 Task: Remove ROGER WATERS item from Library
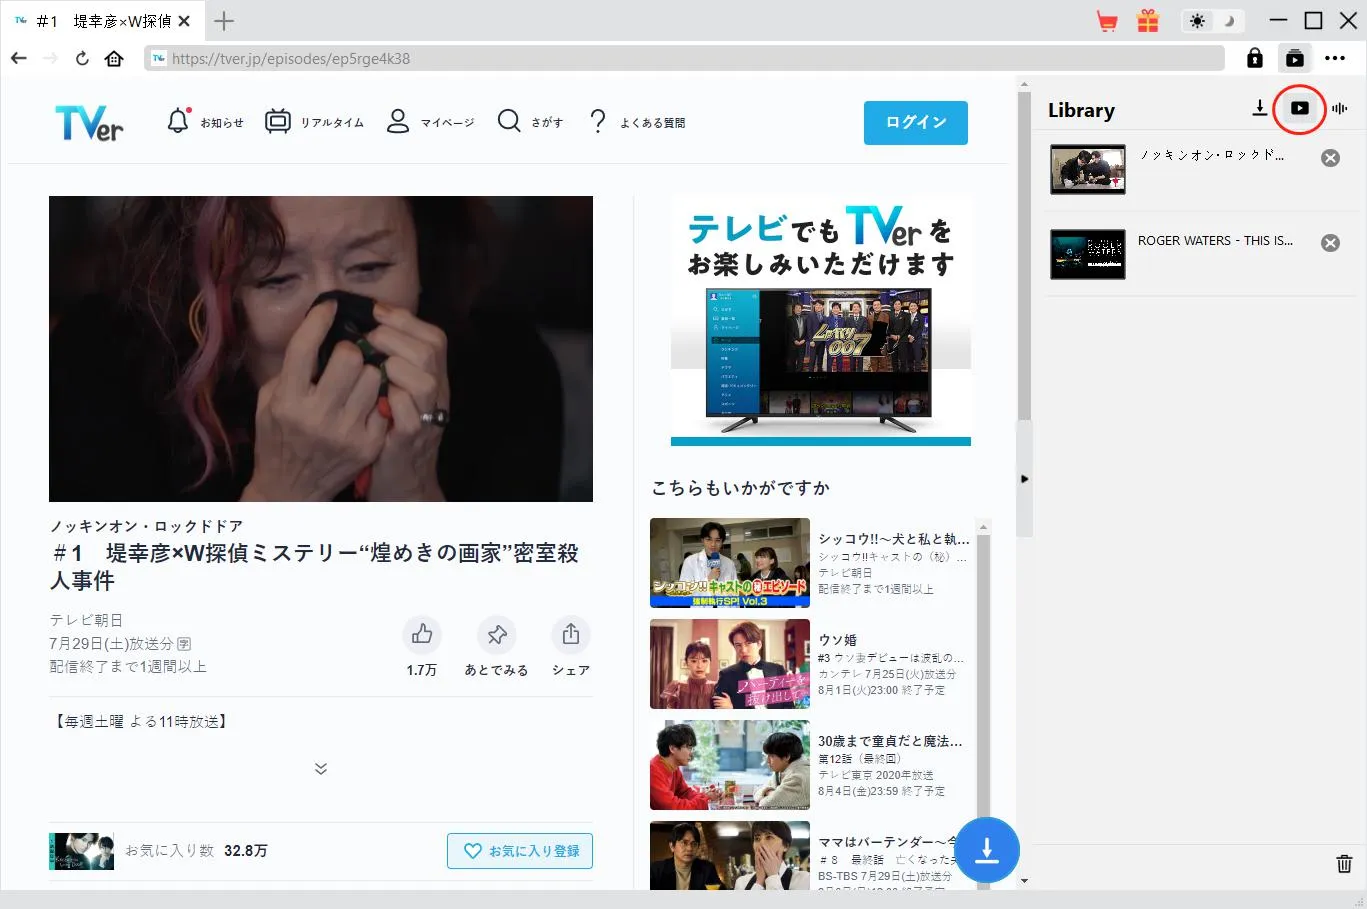pyautogui.click(x=1330, y=243)
